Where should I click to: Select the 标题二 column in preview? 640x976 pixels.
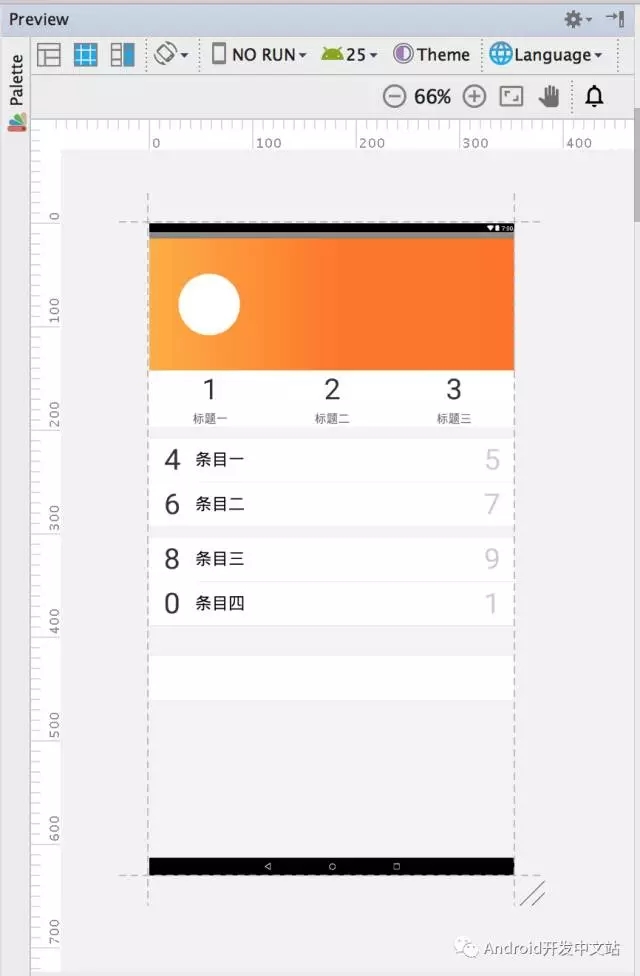332,400
